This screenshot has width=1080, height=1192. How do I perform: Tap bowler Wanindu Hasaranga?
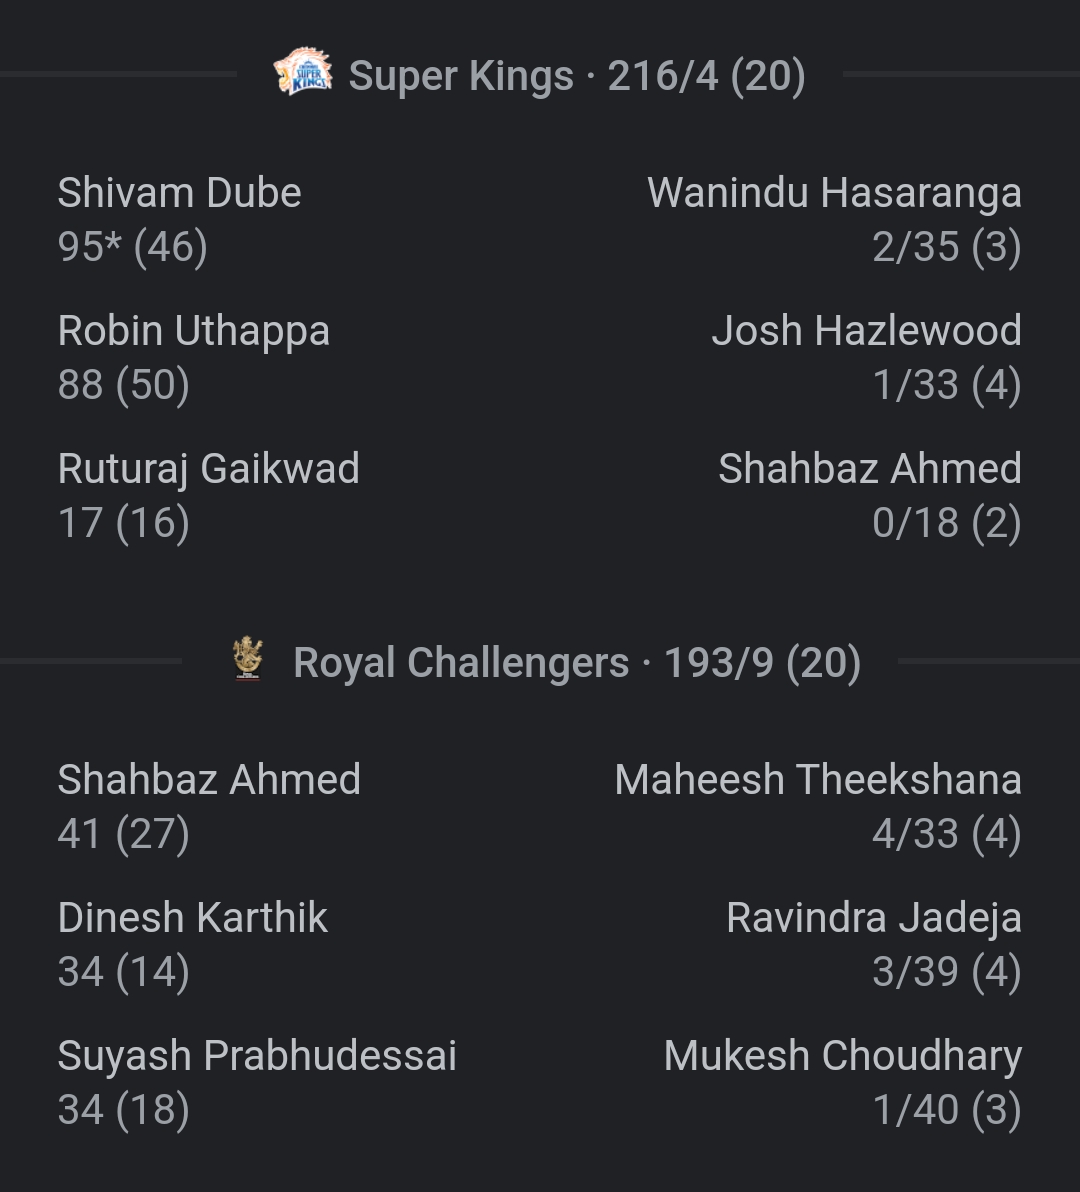(834, 193)
